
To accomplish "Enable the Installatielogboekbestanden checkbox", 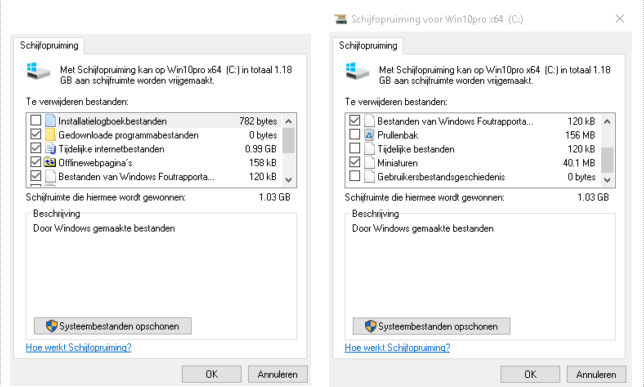I will coord(36,120).
